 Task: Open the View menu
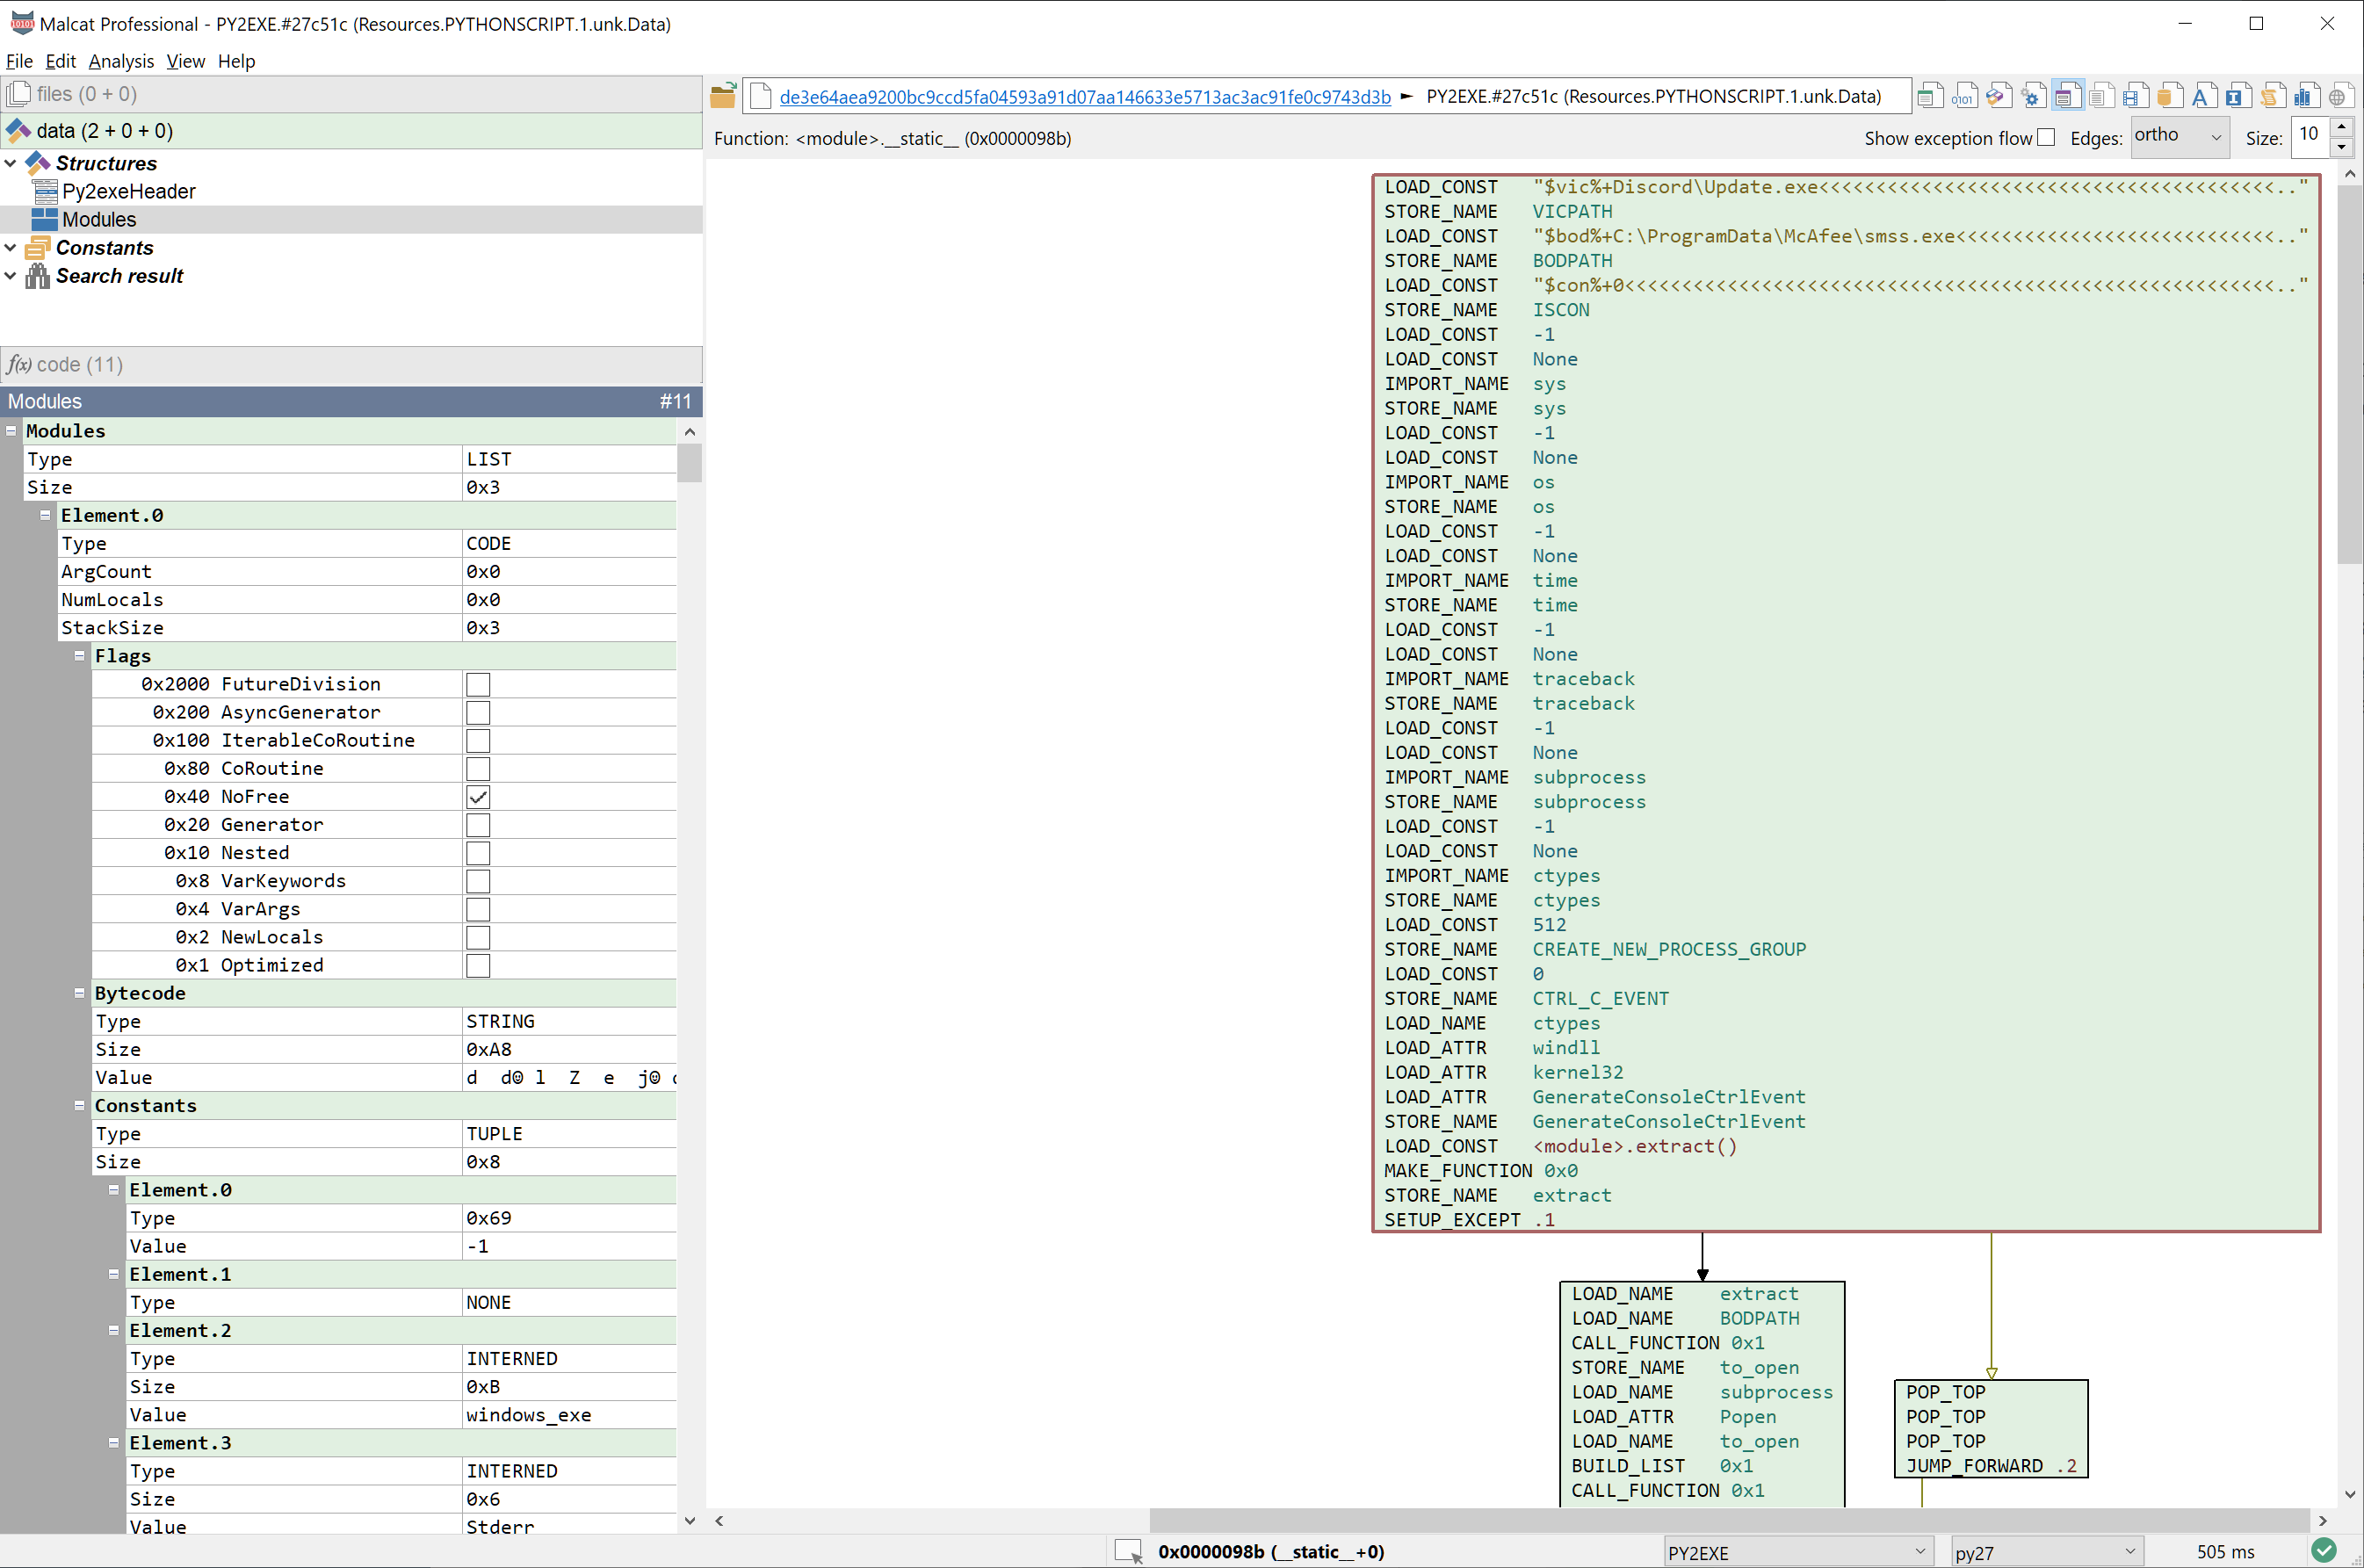coord(185,61)
